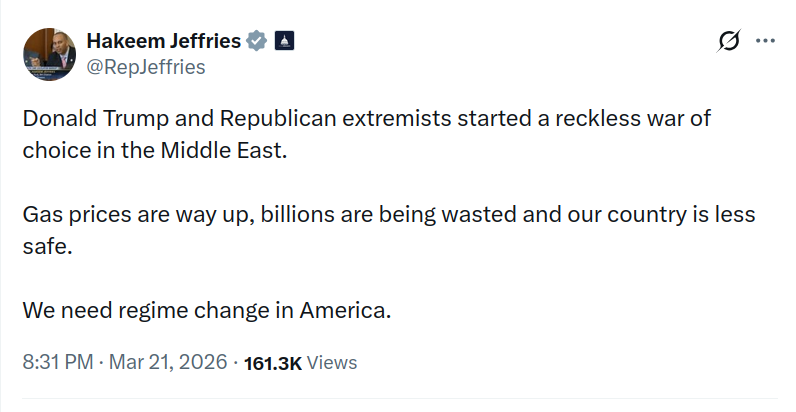Click the Capitol government account badge
Image resolution: width=796 pixels, height=412 pixels.
(x=283, y=41)
